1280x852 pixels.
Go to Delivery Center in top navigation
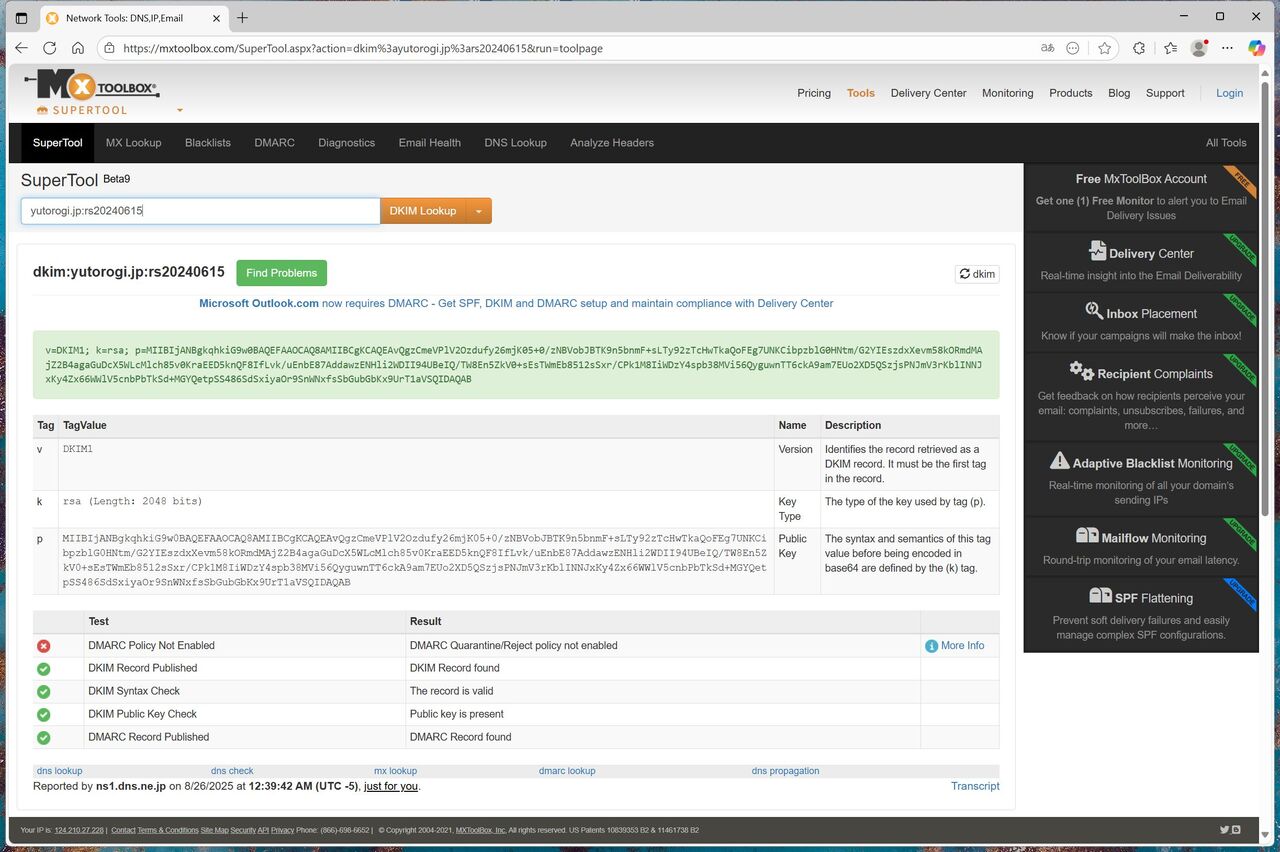[929, 93]
